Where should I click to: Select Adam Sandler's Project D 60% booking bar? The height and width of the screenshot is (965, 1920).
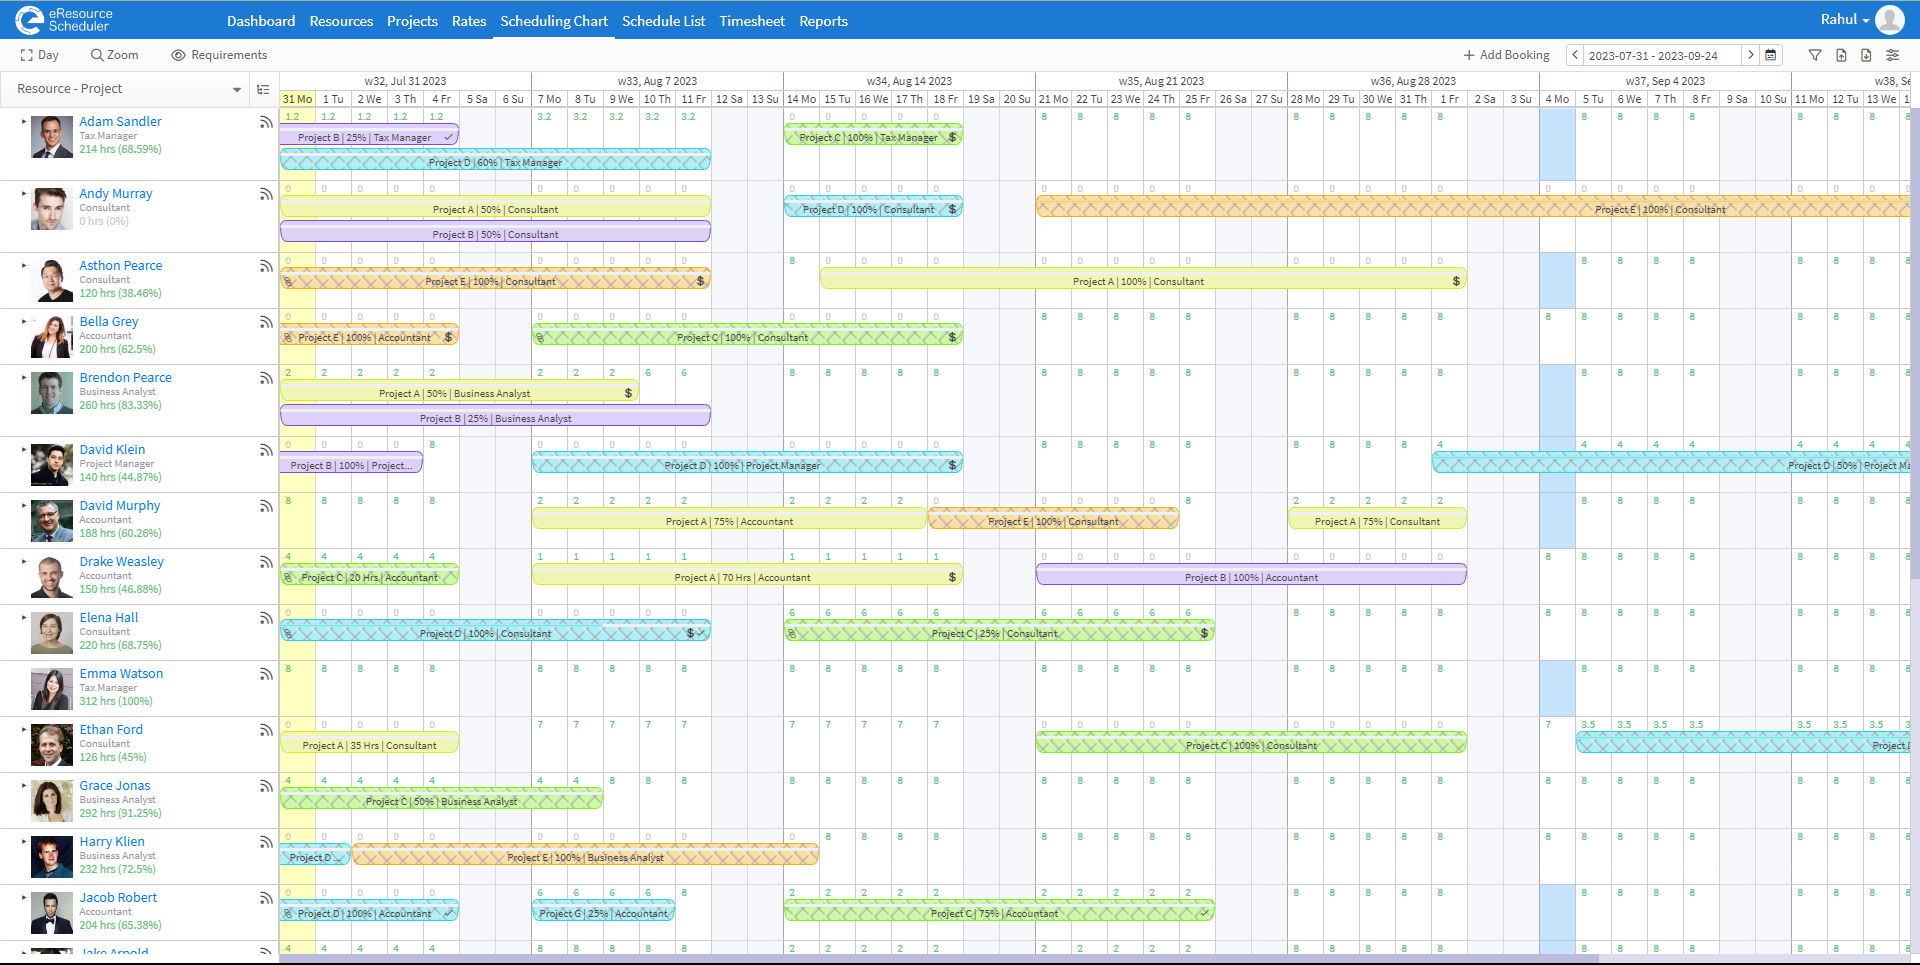point(495,160)
